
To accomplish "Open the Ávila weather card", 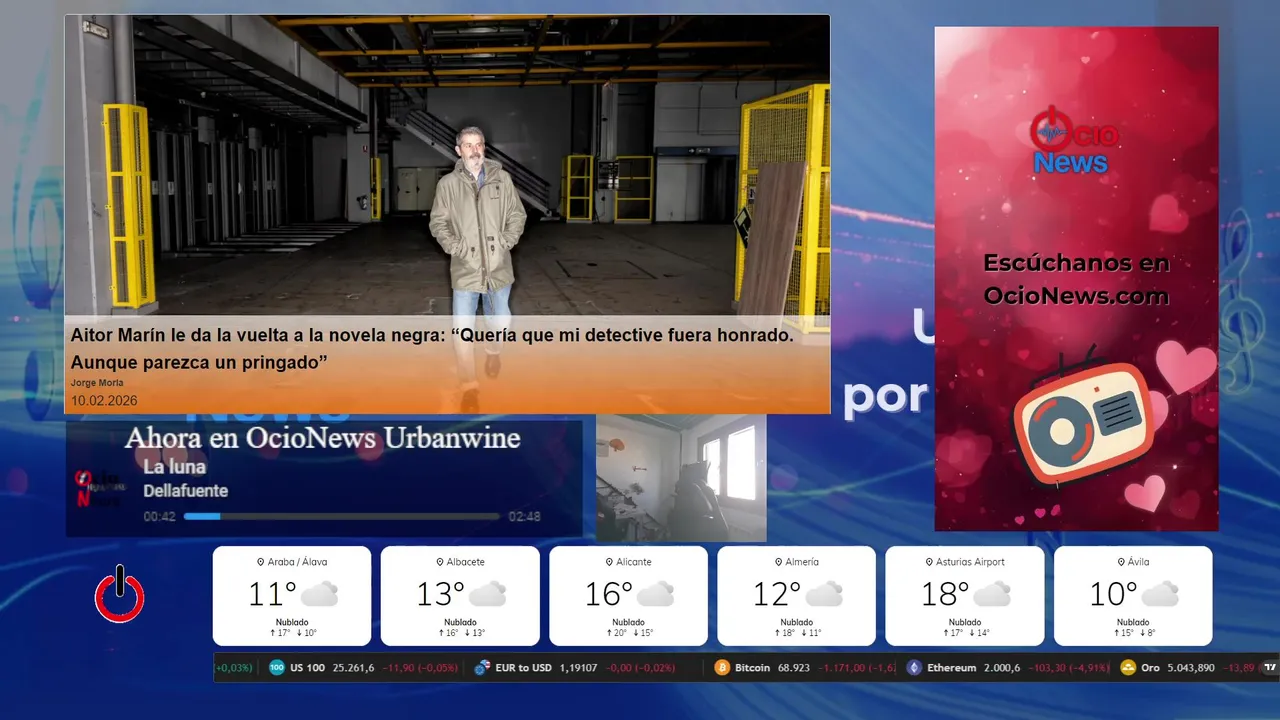I will point(1133,595).
